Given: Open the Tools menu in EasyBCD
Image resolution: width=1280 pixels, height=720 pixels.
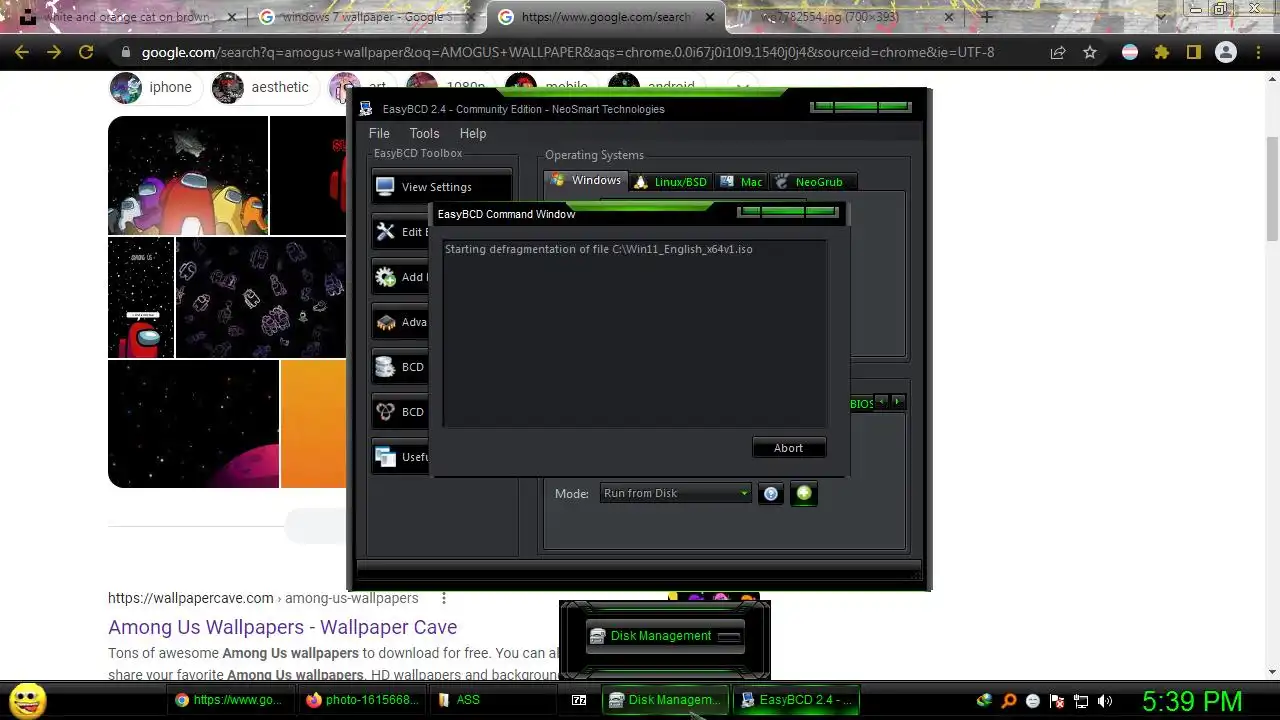Looking at the screenshot, I should point(424,133).
